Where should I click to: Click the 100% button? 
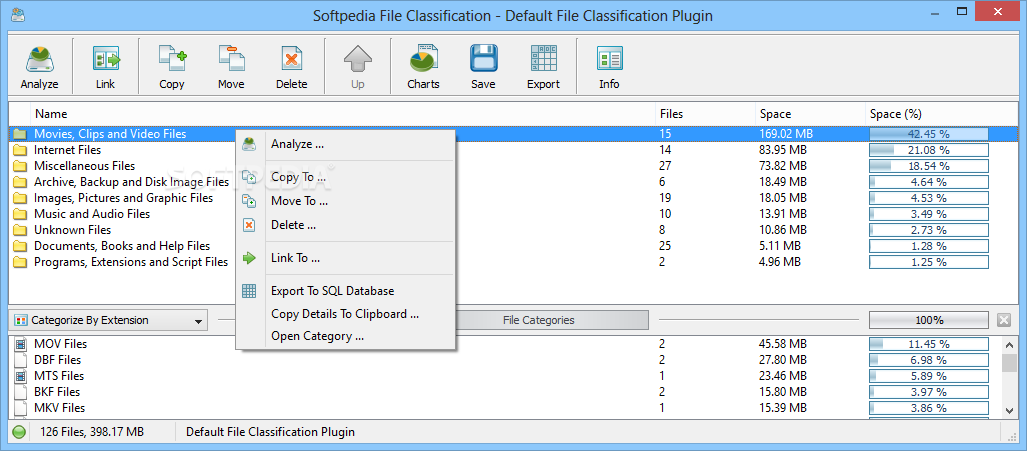(x=929, y=320)
